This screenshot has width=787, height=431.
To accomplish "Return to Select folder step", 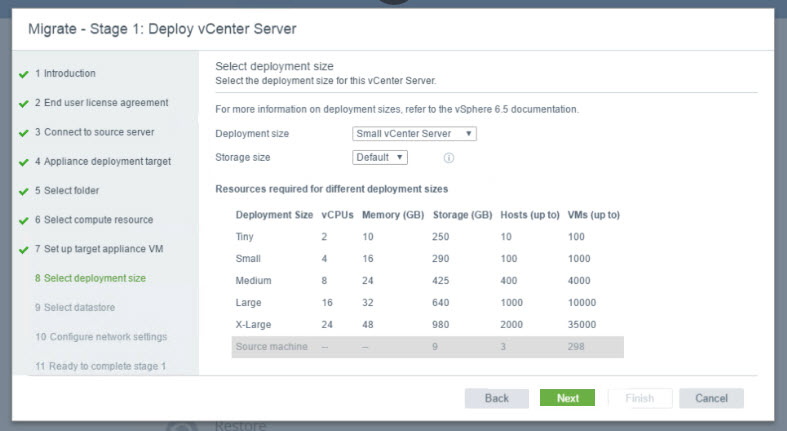I will click(x=67, y=190).
